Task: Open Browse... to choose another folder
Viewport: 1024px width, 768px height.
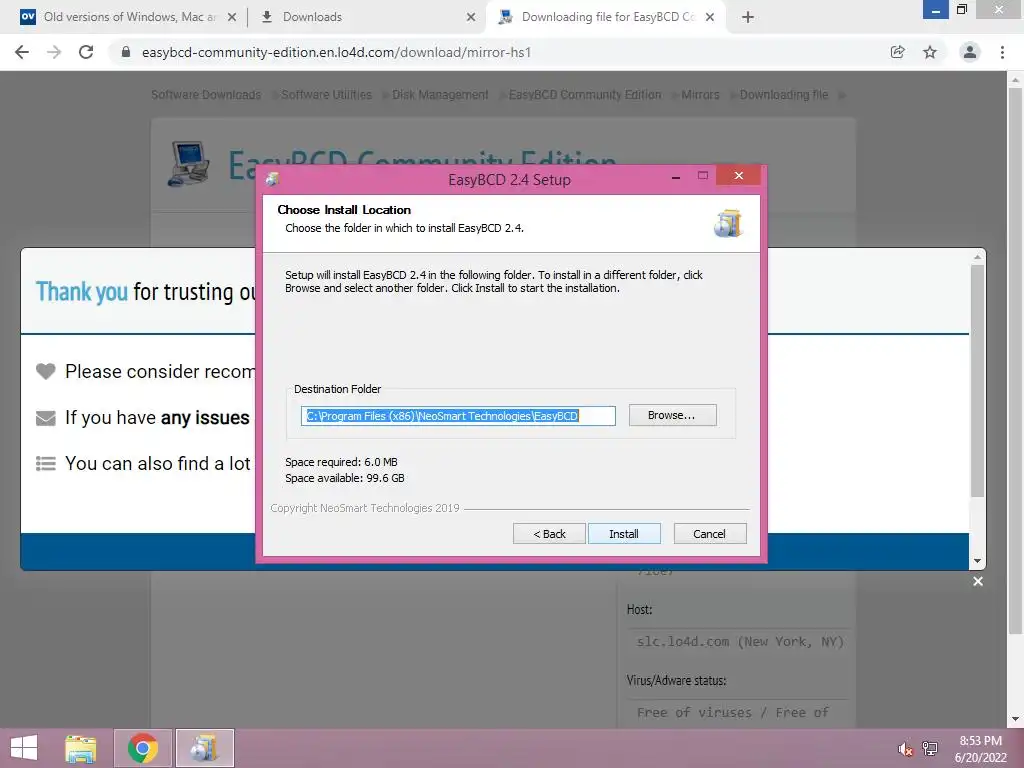Action: [x=672, y=415]
